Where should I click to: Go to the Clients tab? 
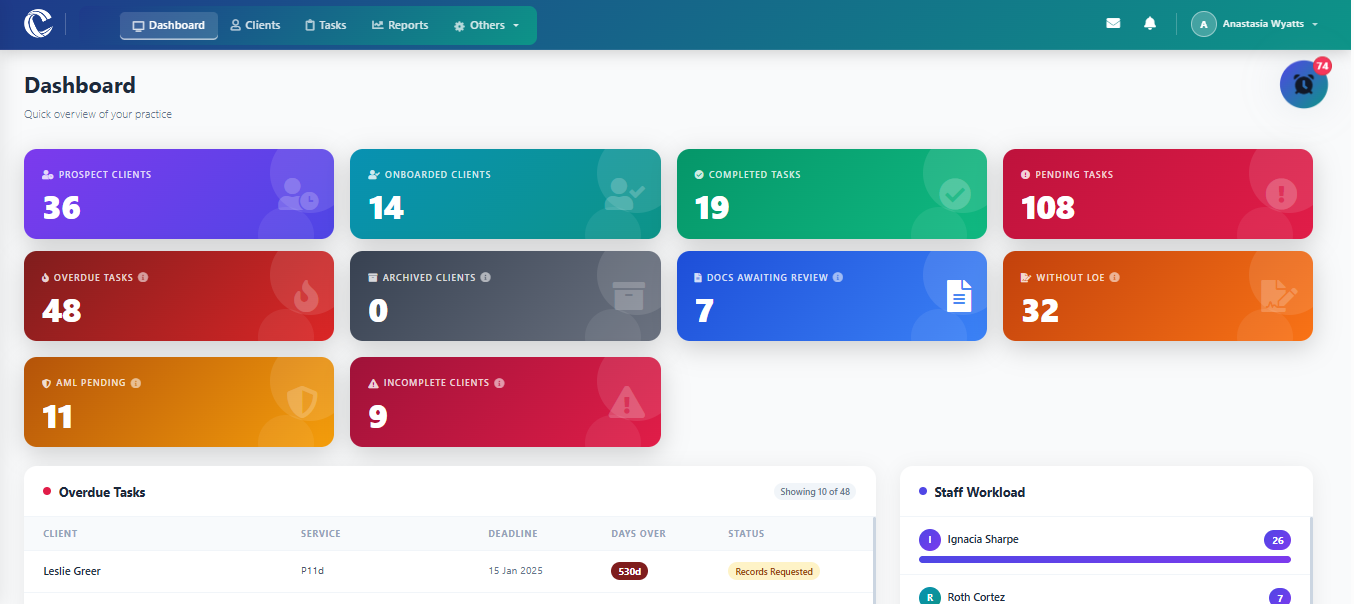[255, 25]
